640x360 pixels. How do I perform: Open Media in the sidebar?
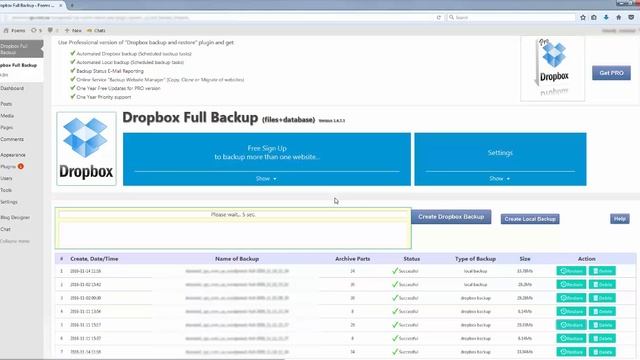pos(7,116)
